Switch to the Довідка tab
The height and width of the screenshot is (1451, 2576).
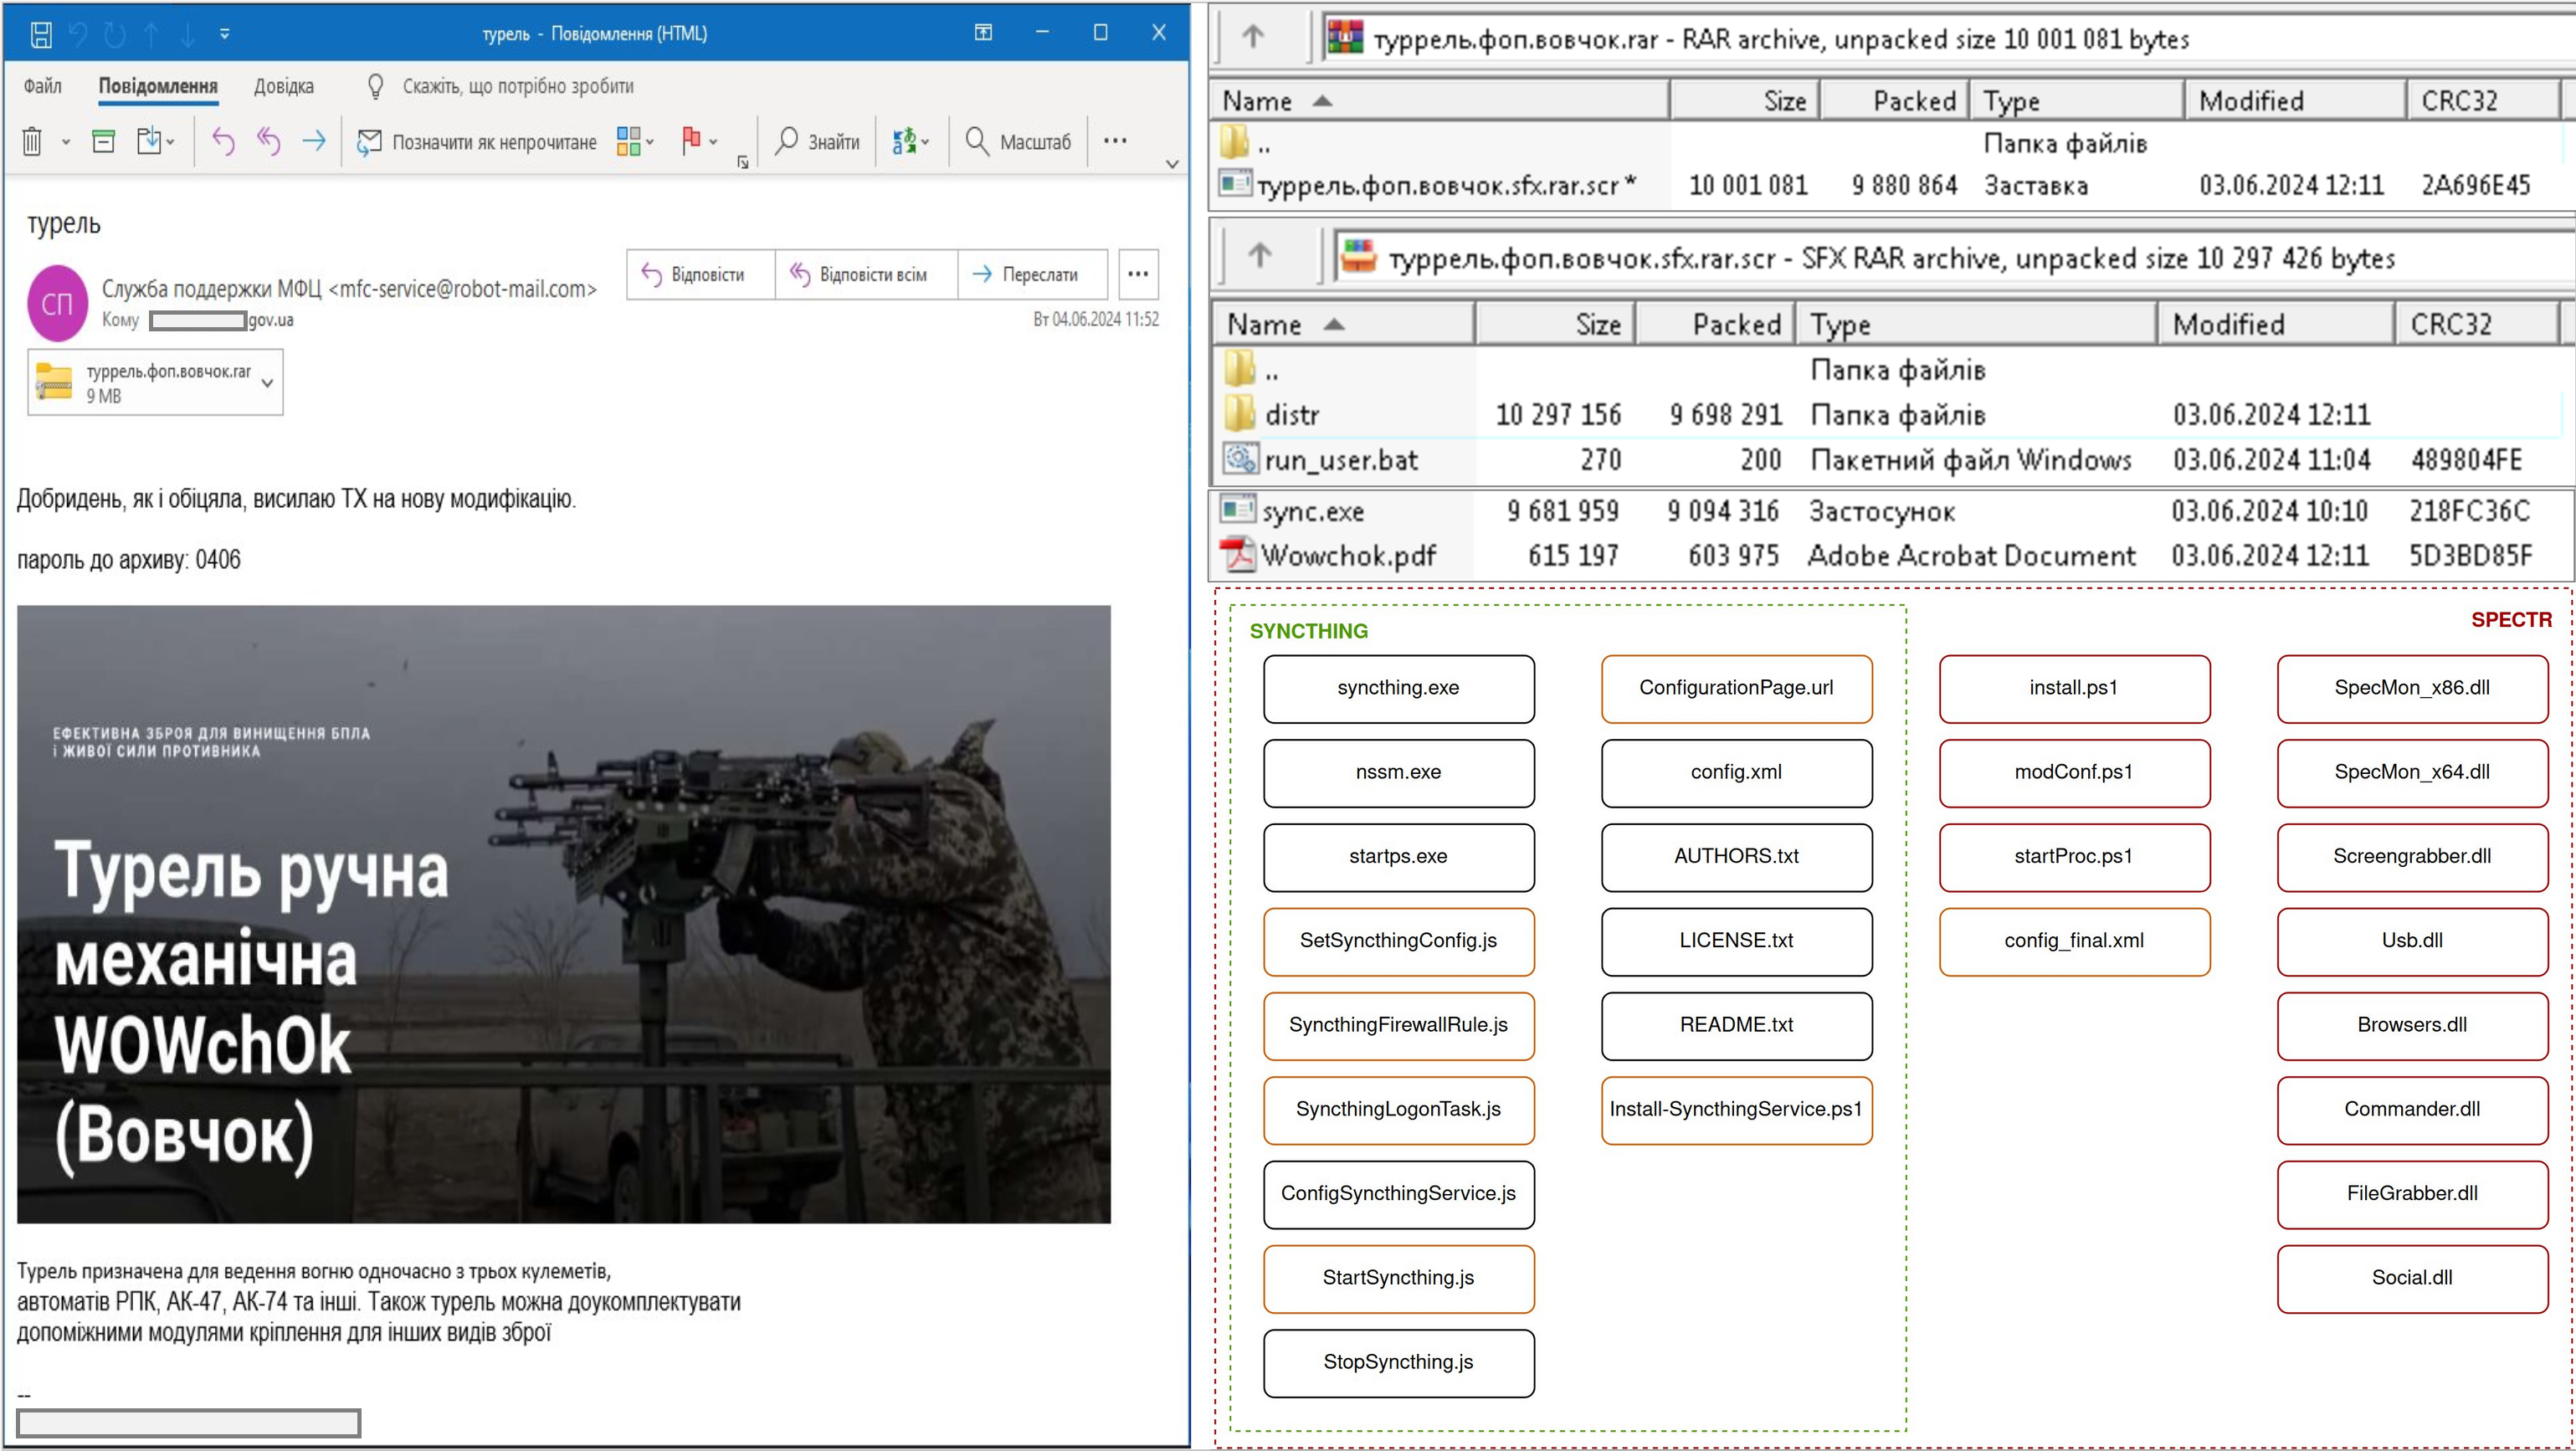coord(283,87)
